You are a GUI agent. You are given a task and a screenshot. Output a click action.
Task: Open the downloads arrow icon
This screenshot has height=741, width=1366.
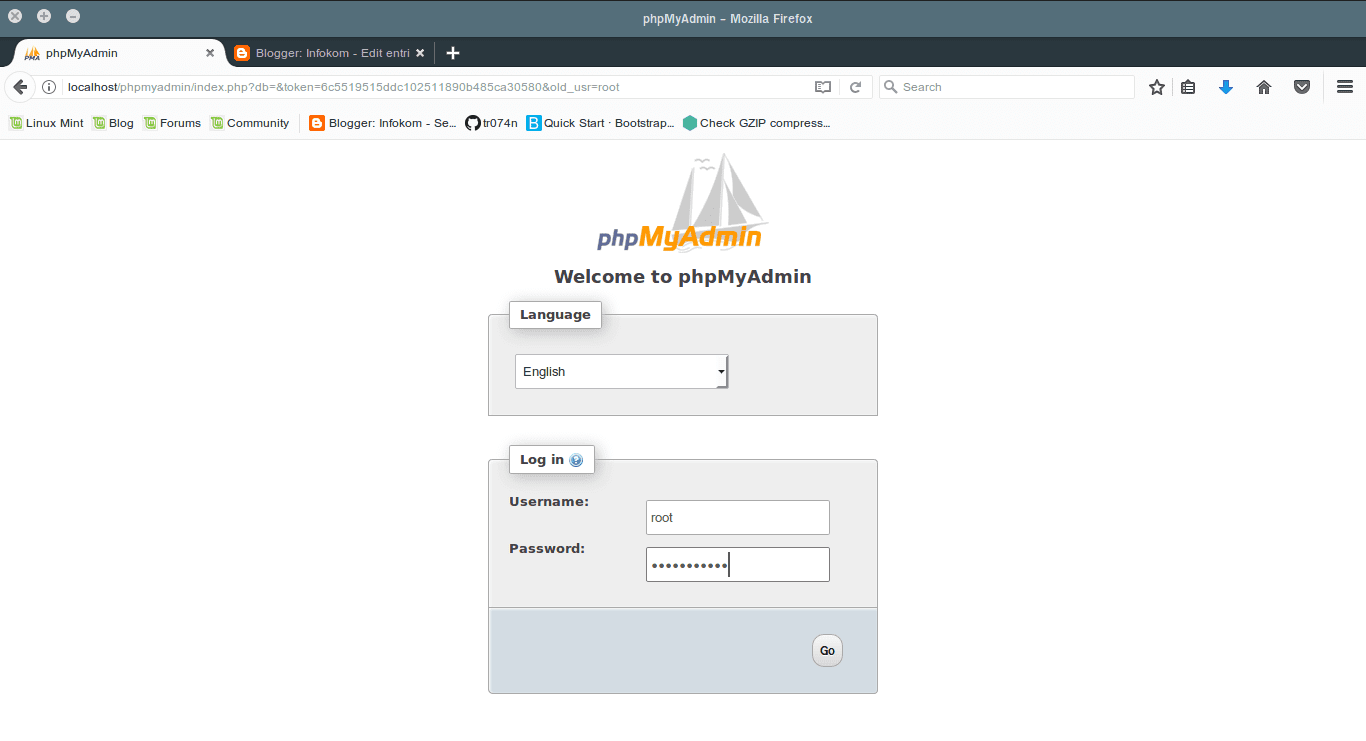[x=1226, y=87]
